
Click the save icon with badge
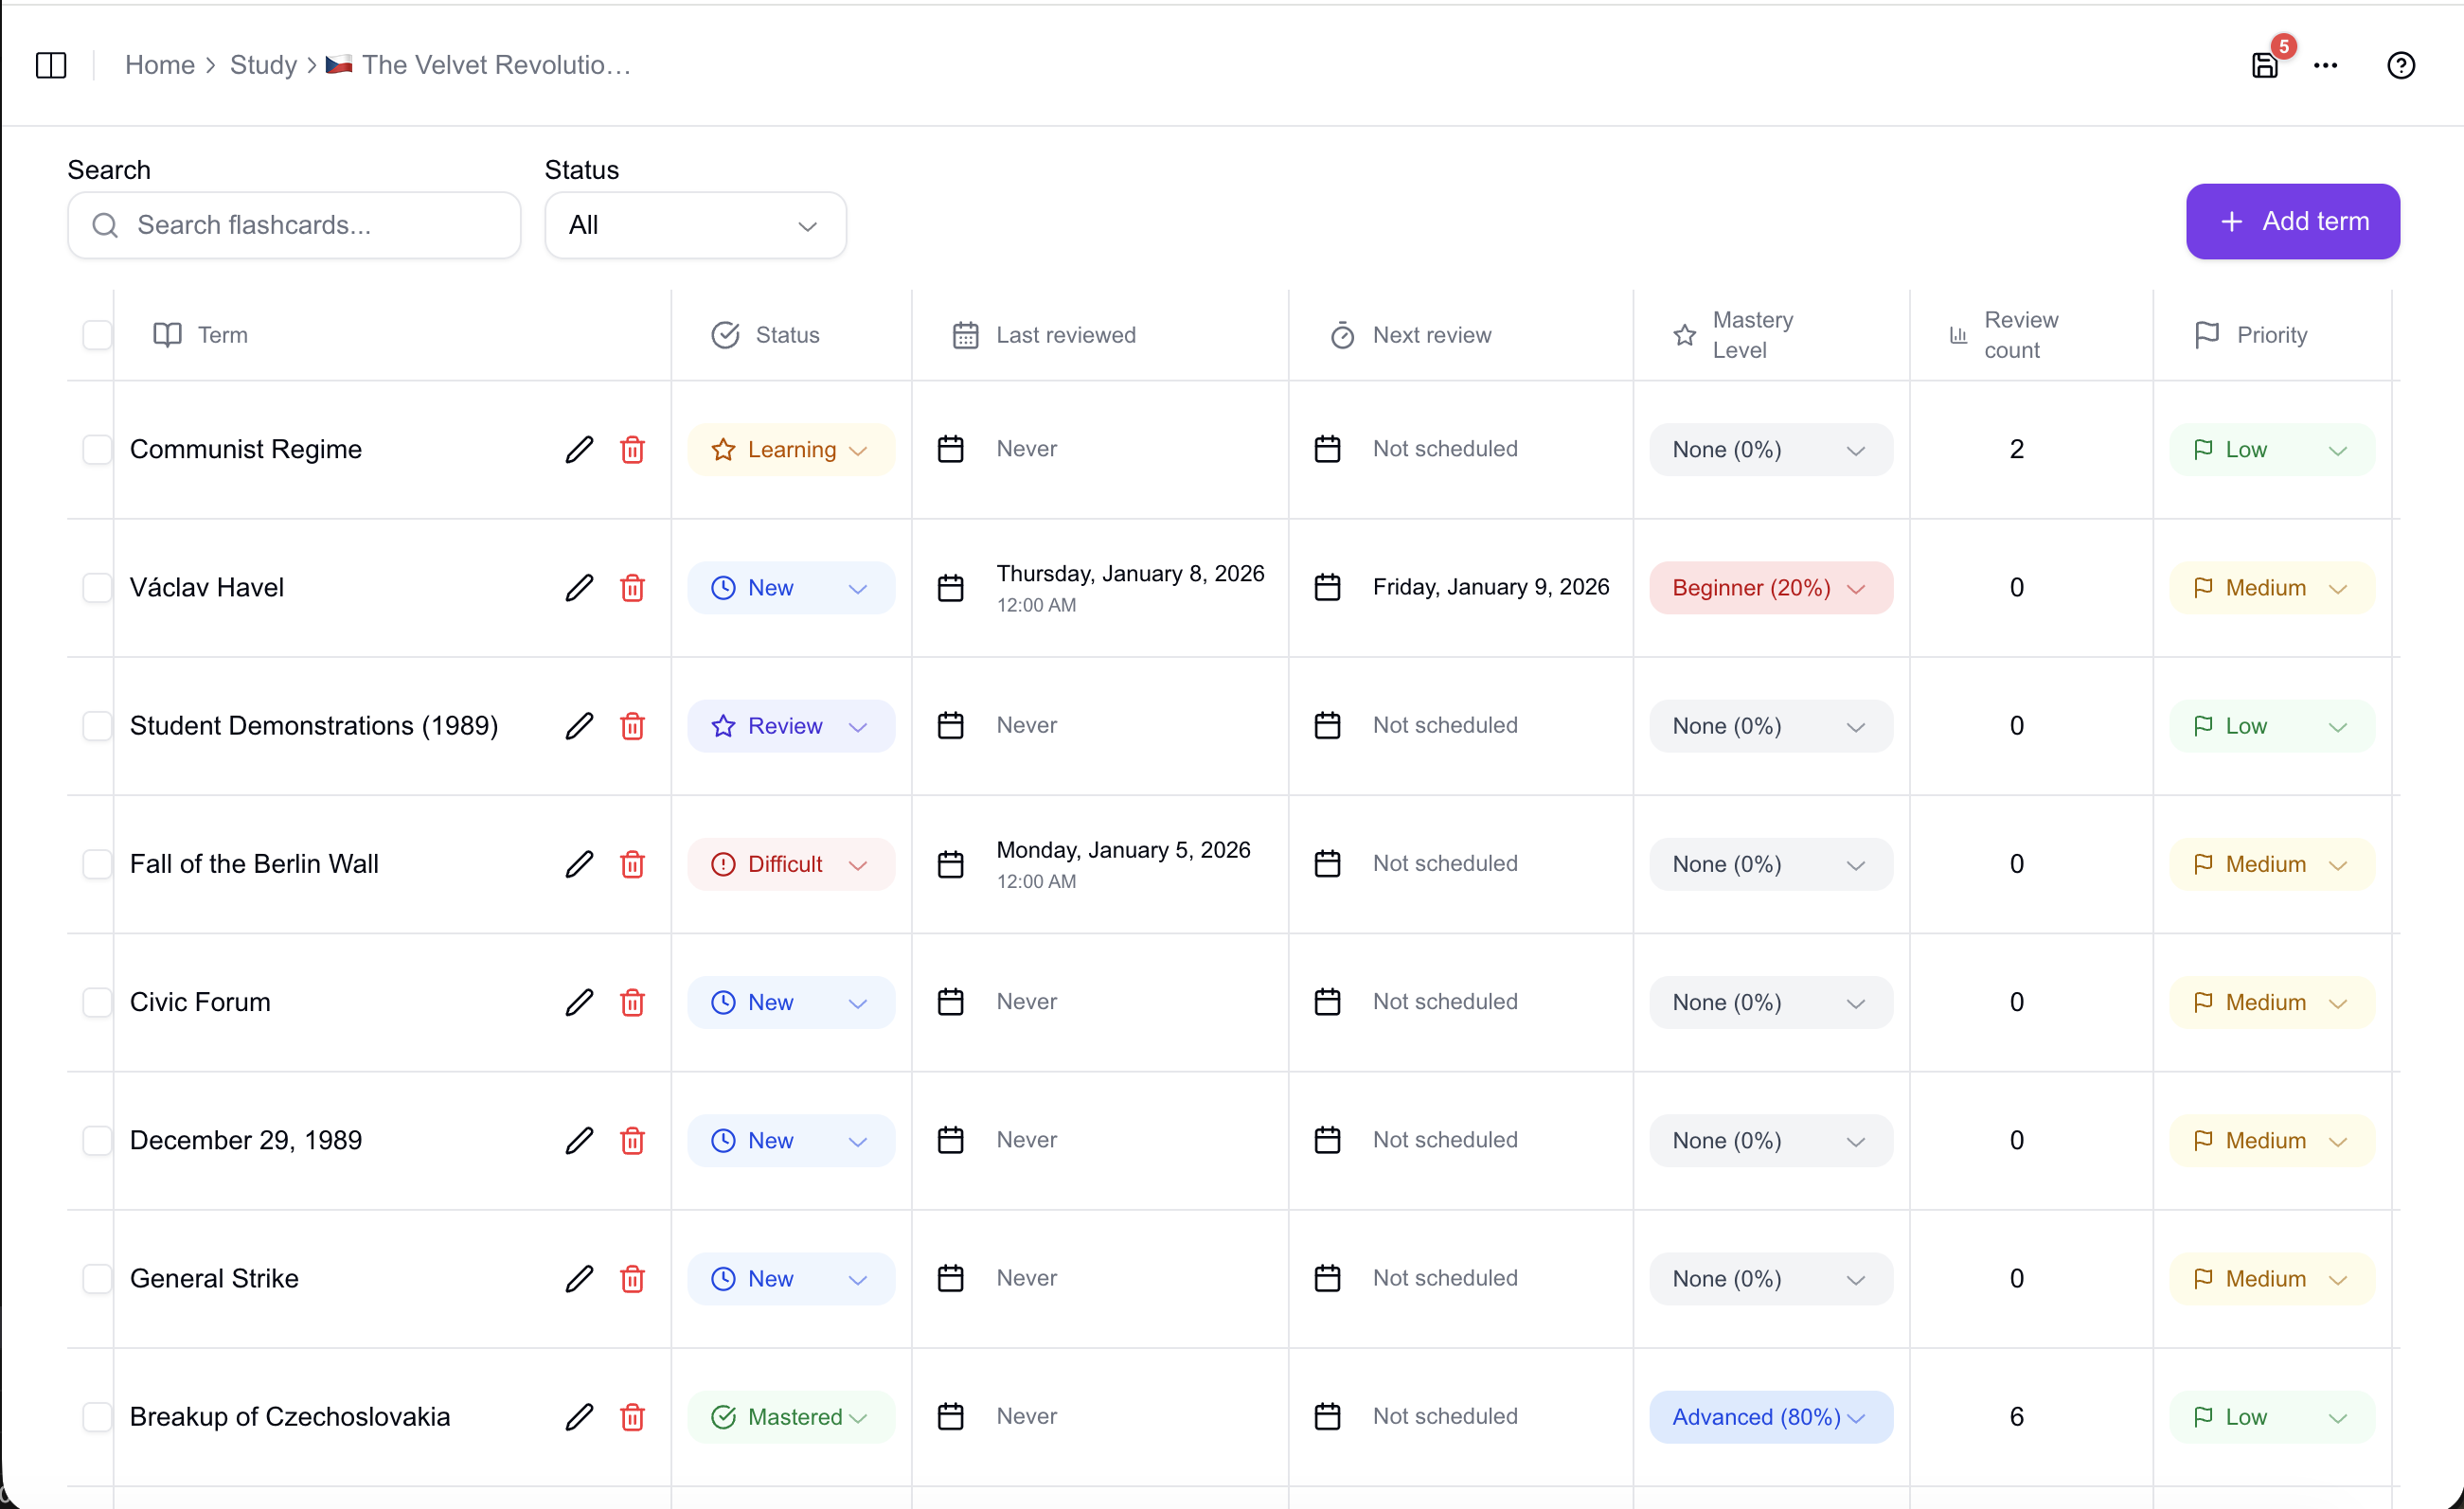2264,65
